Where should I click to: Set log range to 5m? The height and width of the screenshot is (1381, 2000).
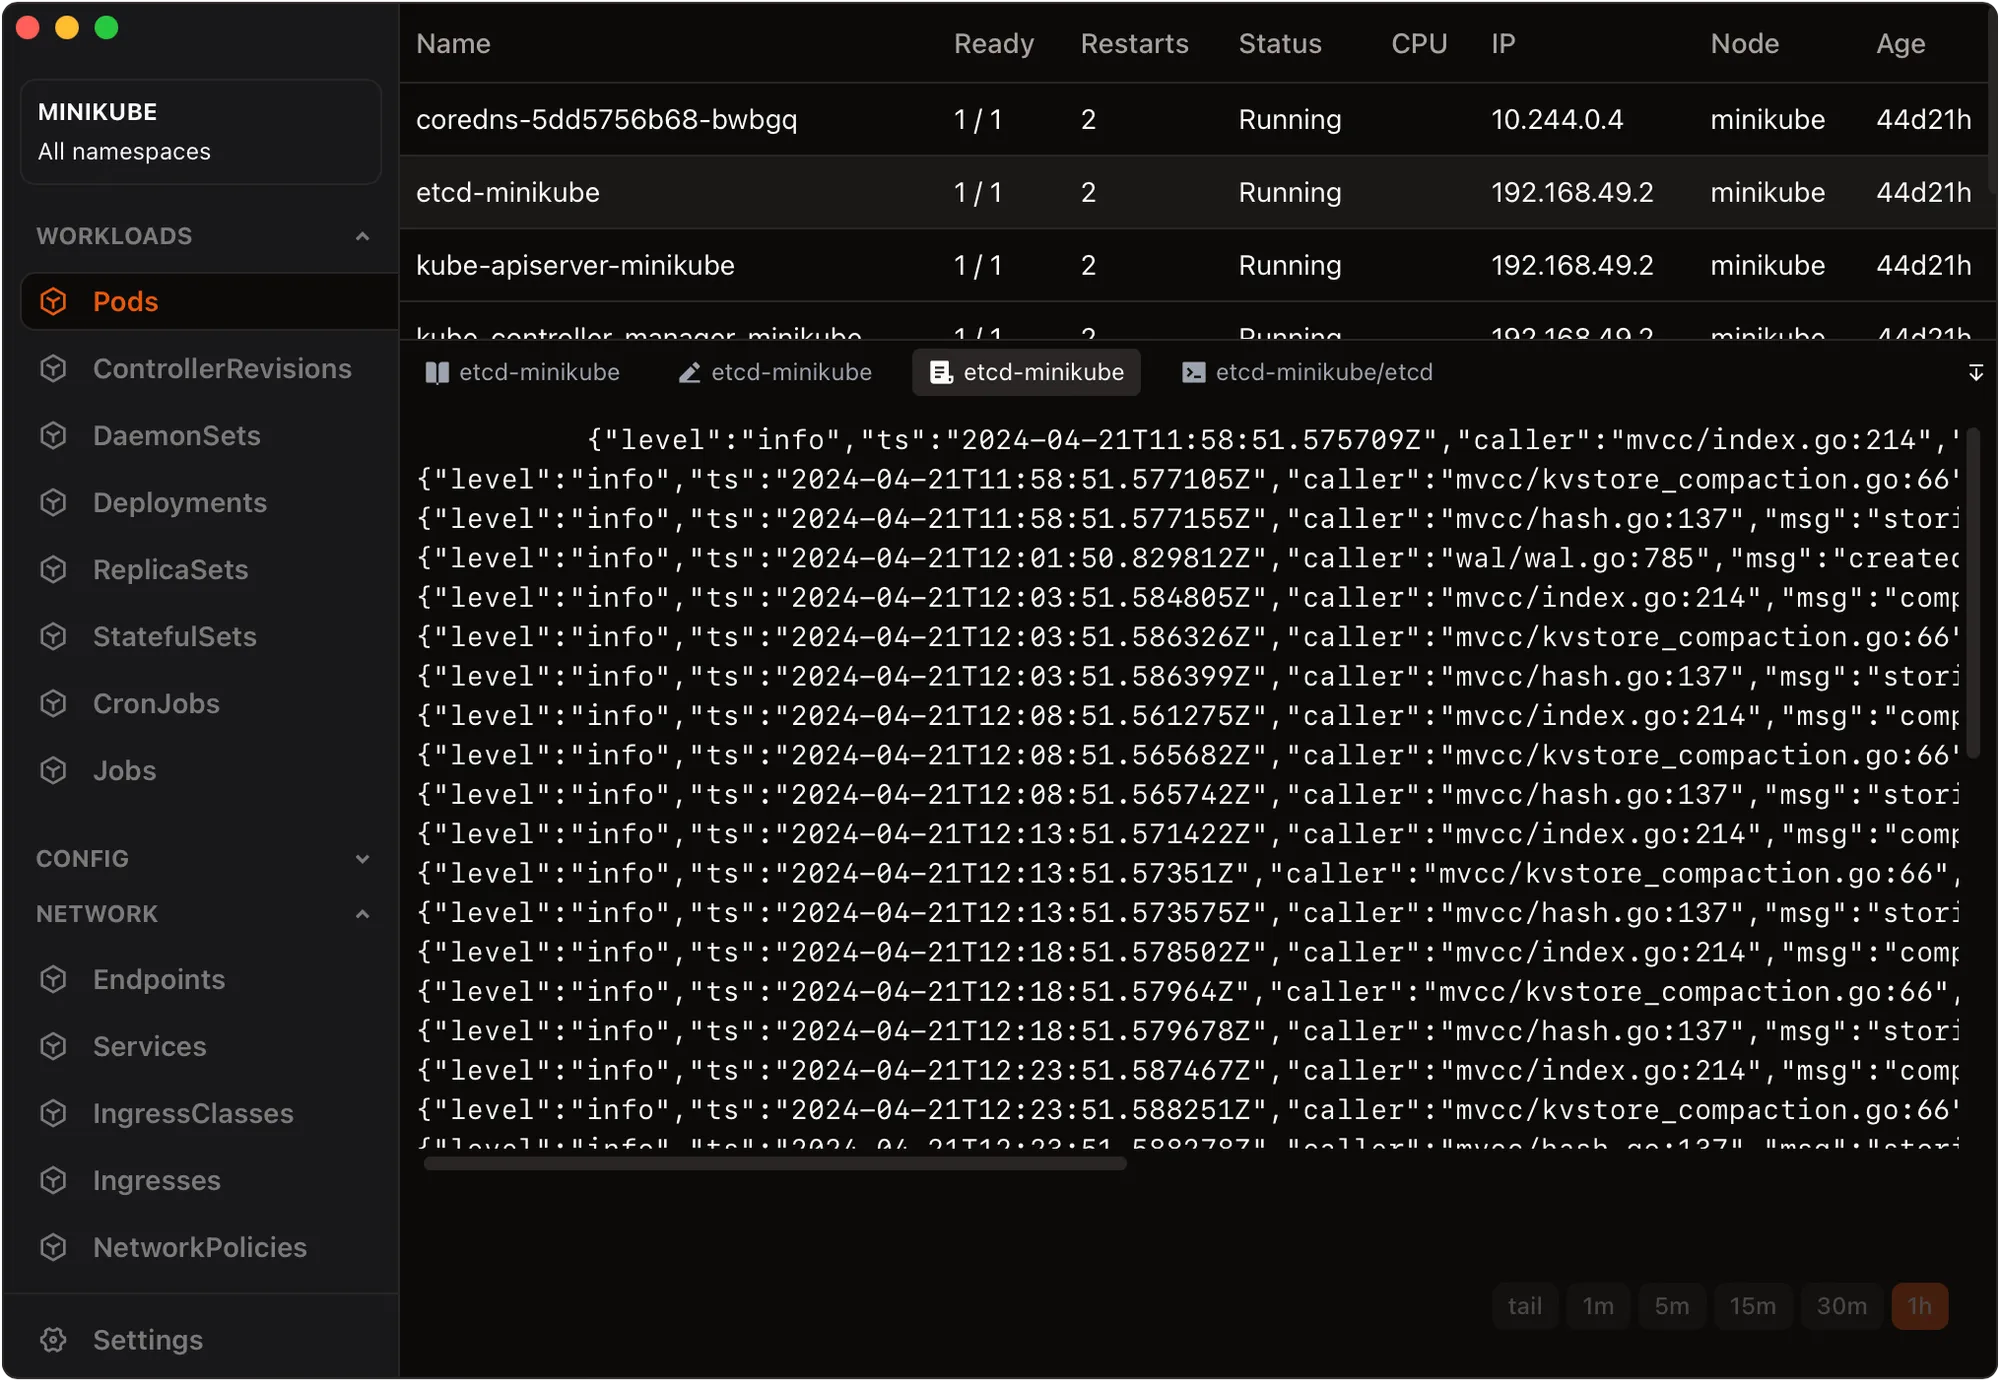pos(1672,1306)
